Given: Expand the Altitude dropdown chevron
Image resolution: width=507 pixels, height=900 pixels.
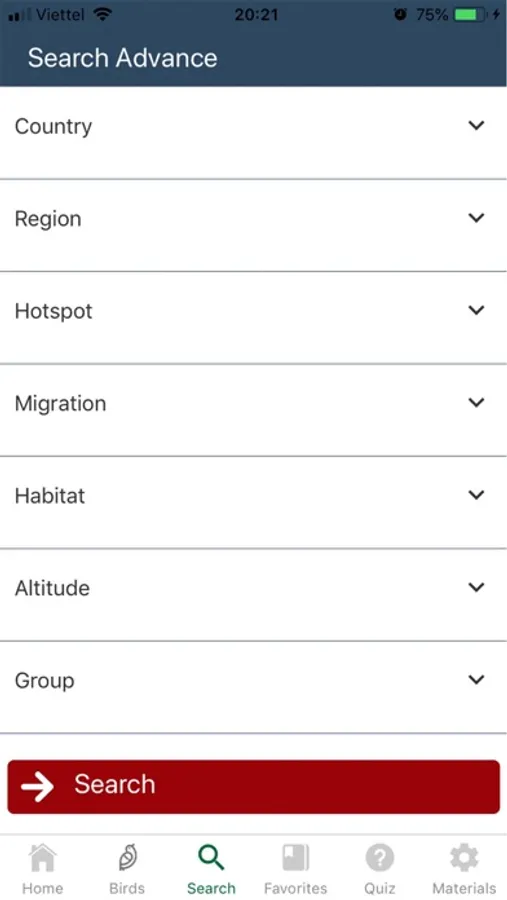Looking at the screenshot, I should click(x=477, y=588).
